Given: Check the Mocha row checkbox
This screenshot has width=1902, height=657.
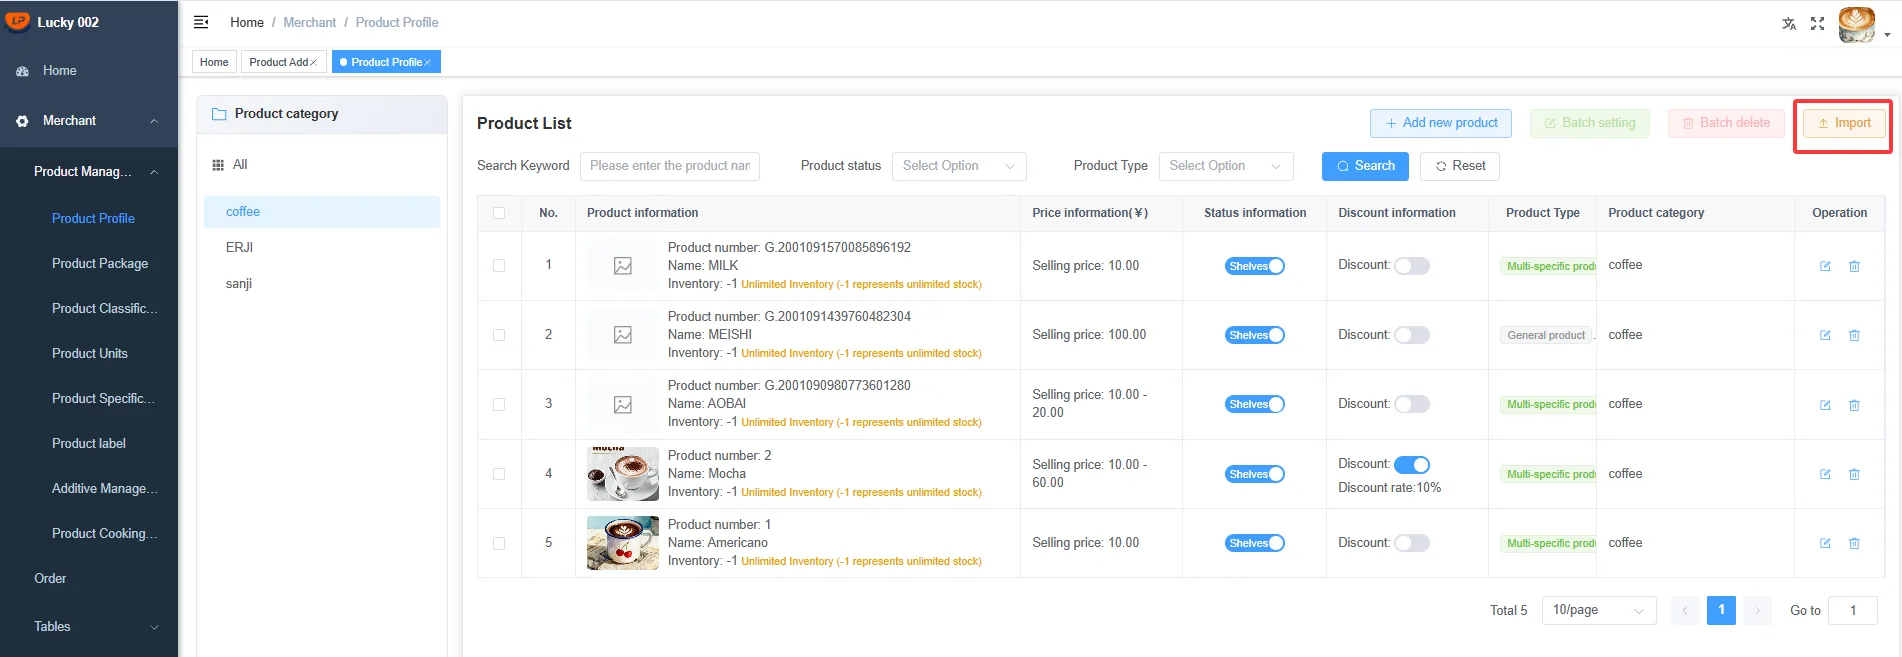Looking at the screenshot, I should point(499,474).
